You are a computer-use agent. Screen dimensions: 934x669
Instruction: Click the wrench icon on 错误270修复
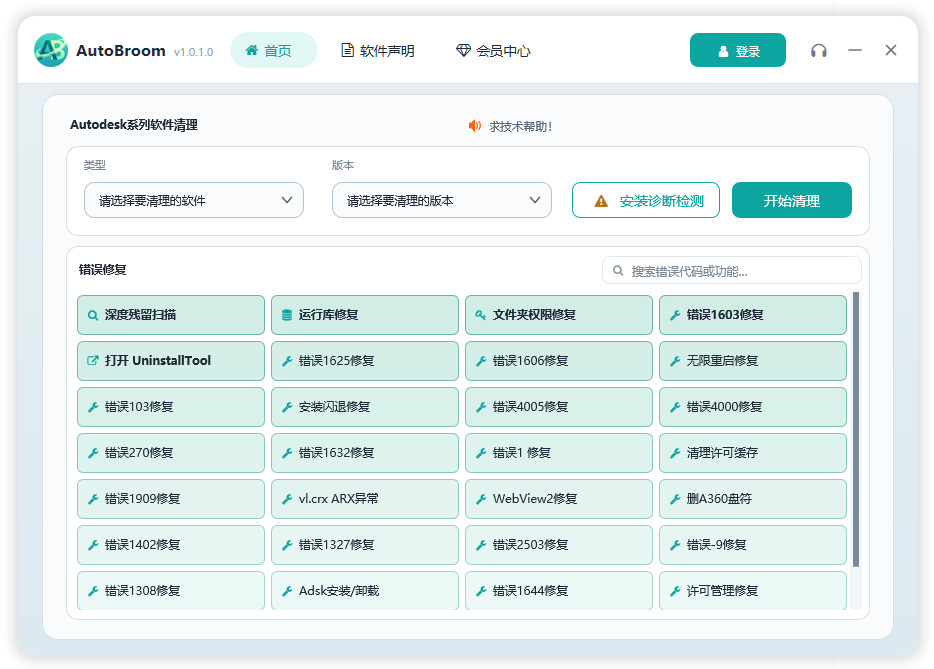[93, 453]
